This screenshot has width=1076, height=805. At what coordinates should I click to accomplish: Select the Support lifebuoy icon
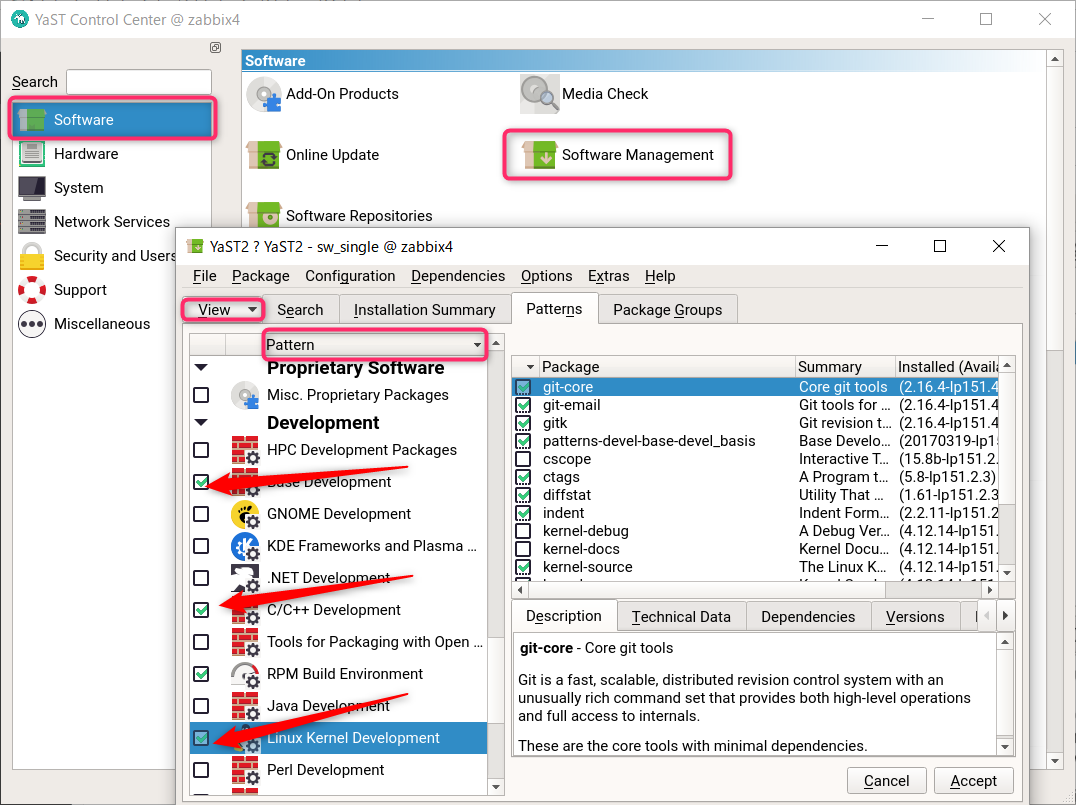pyautogui.click(x=32, y=290)
